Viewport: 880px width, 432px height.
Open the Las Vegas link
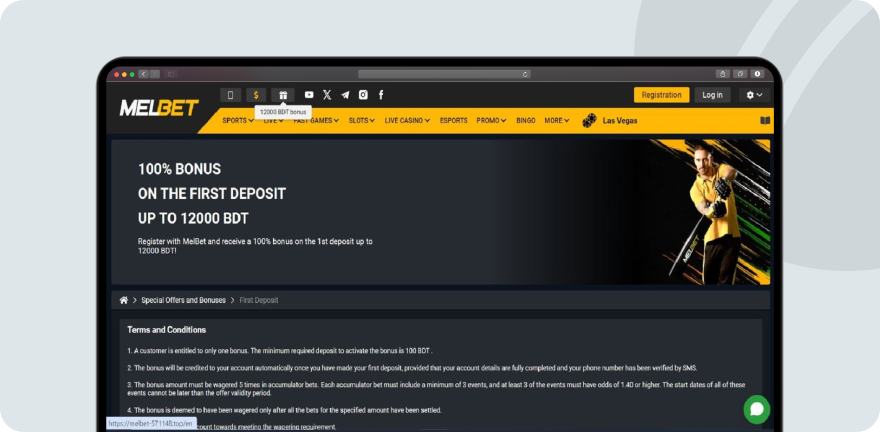(x=620, y=121)
